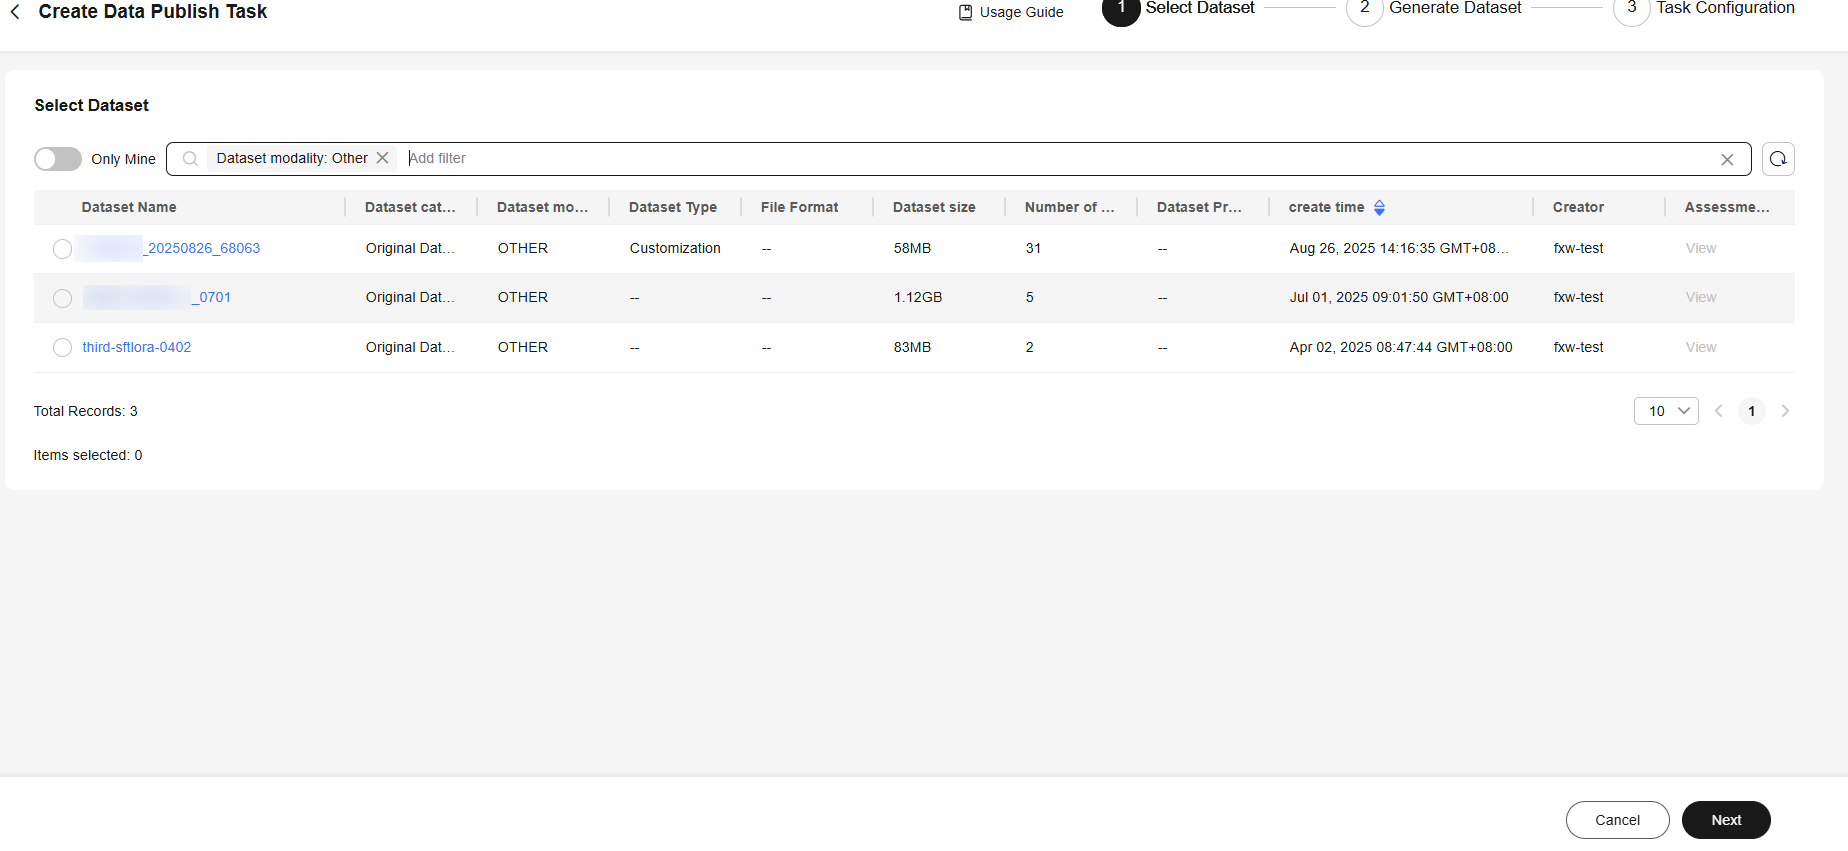View assessment for the Apr 02 dataset

pos(1700,347)
